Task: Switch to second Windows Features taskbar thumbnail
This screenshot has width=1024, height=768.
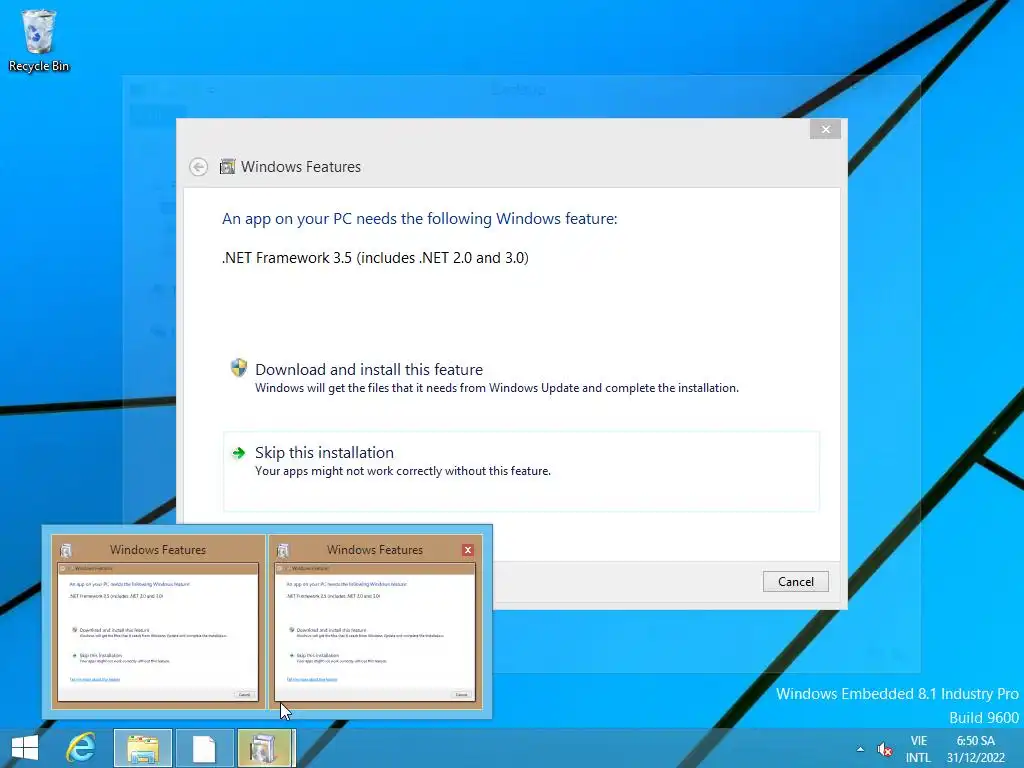Action: pyautogui.click(x=375, y=622)
